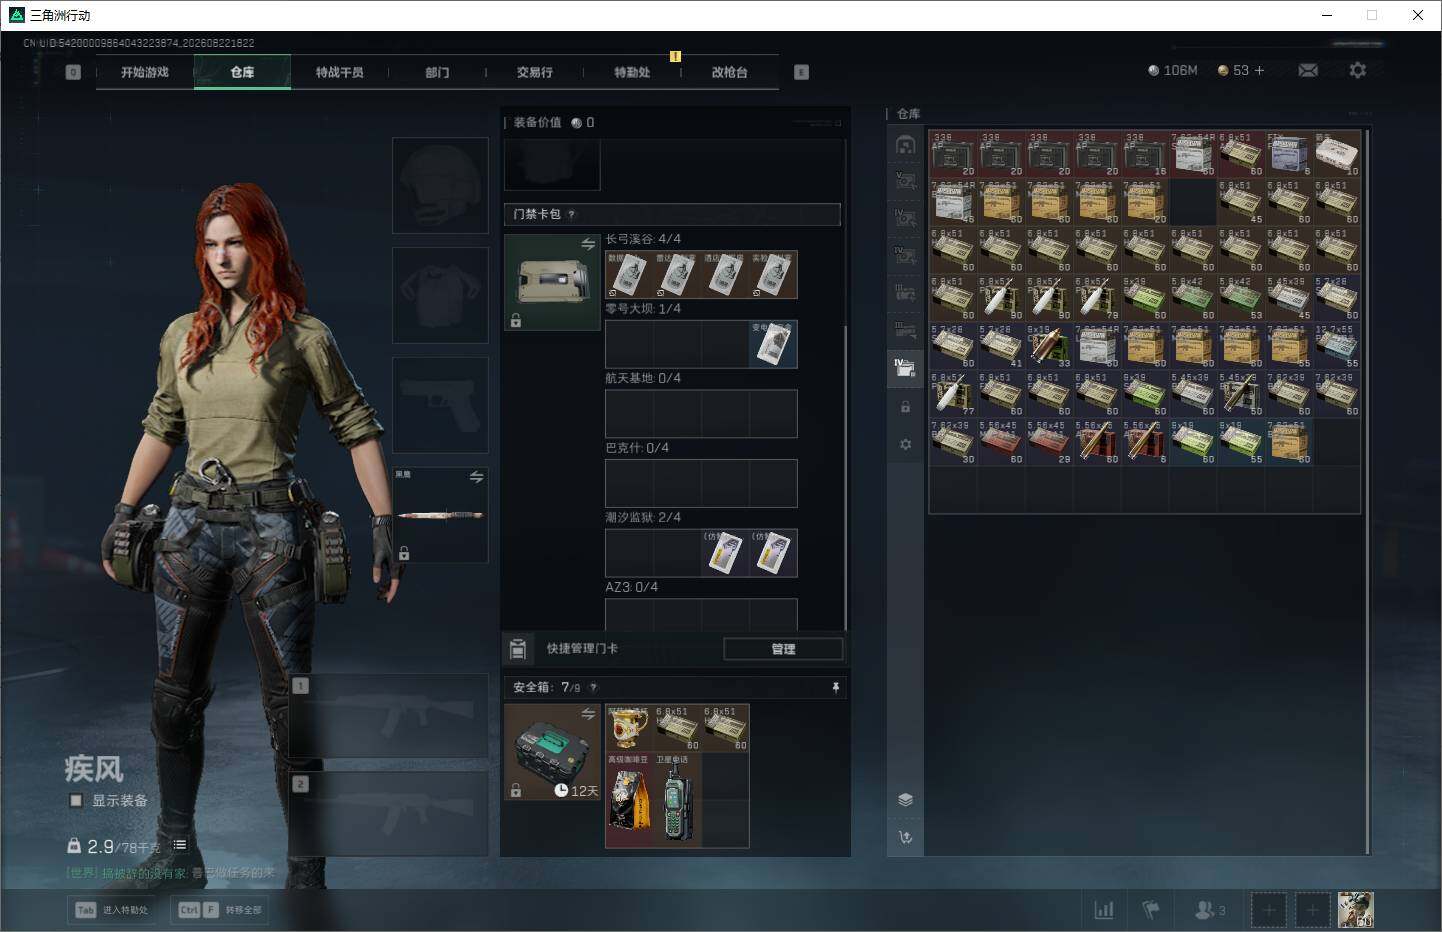Click the stack layers icon below stash sidebar
This screenshot has width=1442, height=932.
pyautogui.click(x=905, y=799)
